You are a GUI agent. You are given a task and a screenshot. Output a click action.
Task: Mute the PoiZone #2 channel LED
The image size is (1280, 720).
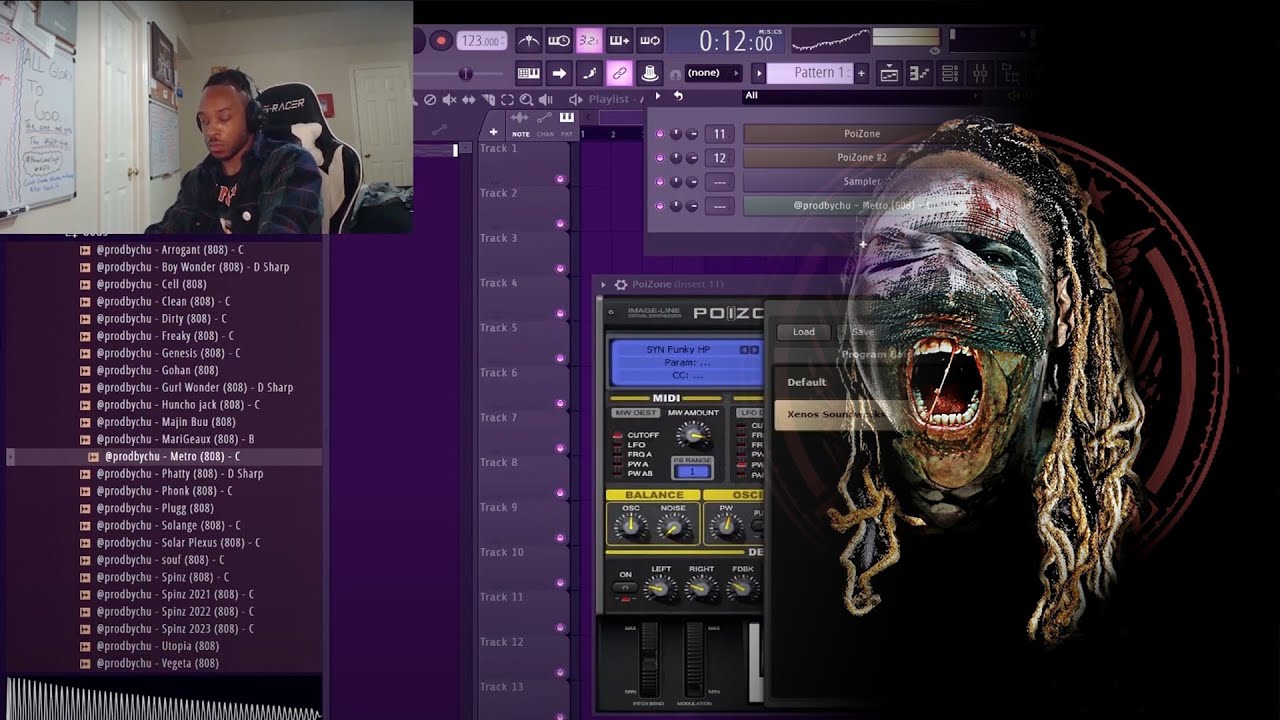point(659,158)
